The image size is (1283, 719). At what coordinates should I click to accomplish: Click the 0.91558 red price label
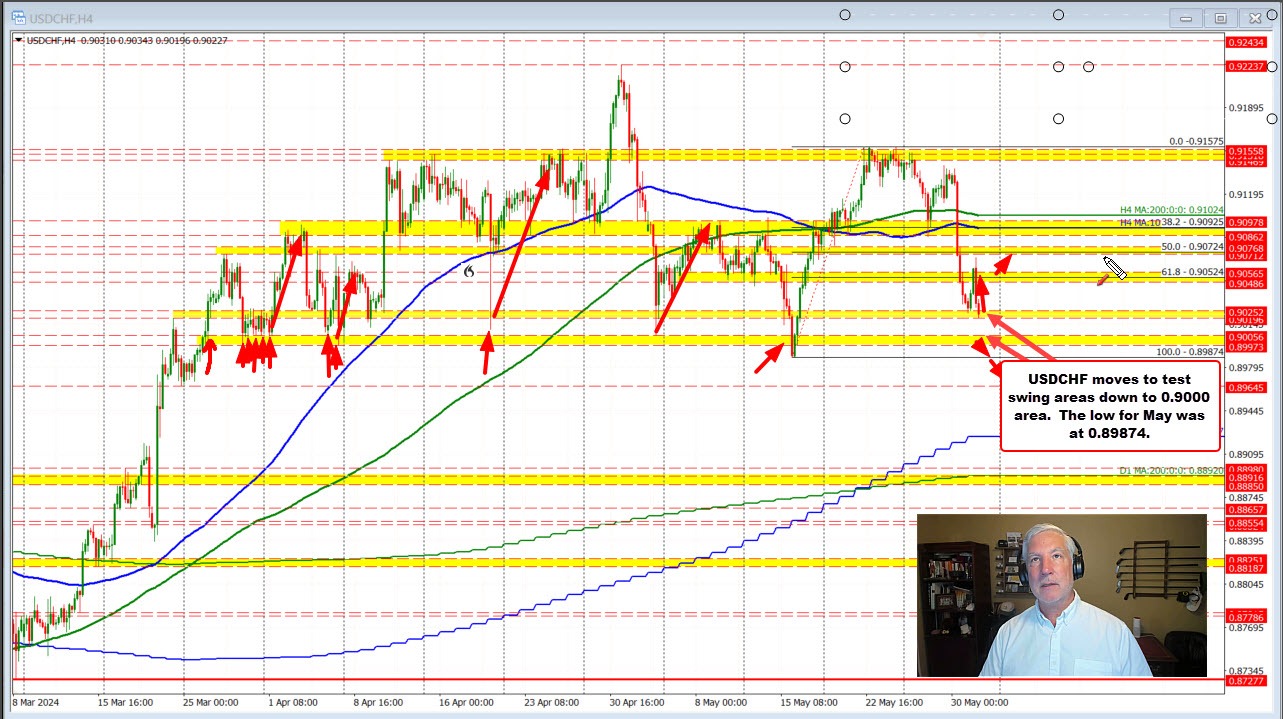1246,150
